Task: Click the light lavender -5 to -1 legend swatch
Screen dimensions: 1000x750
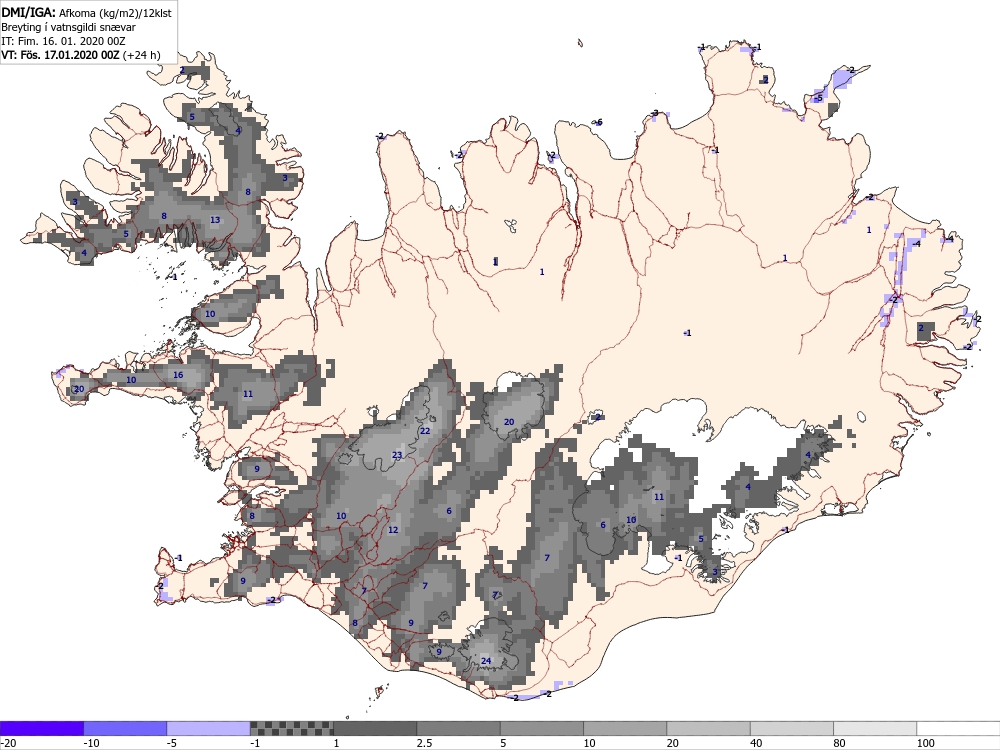Action: coord(209,728)
